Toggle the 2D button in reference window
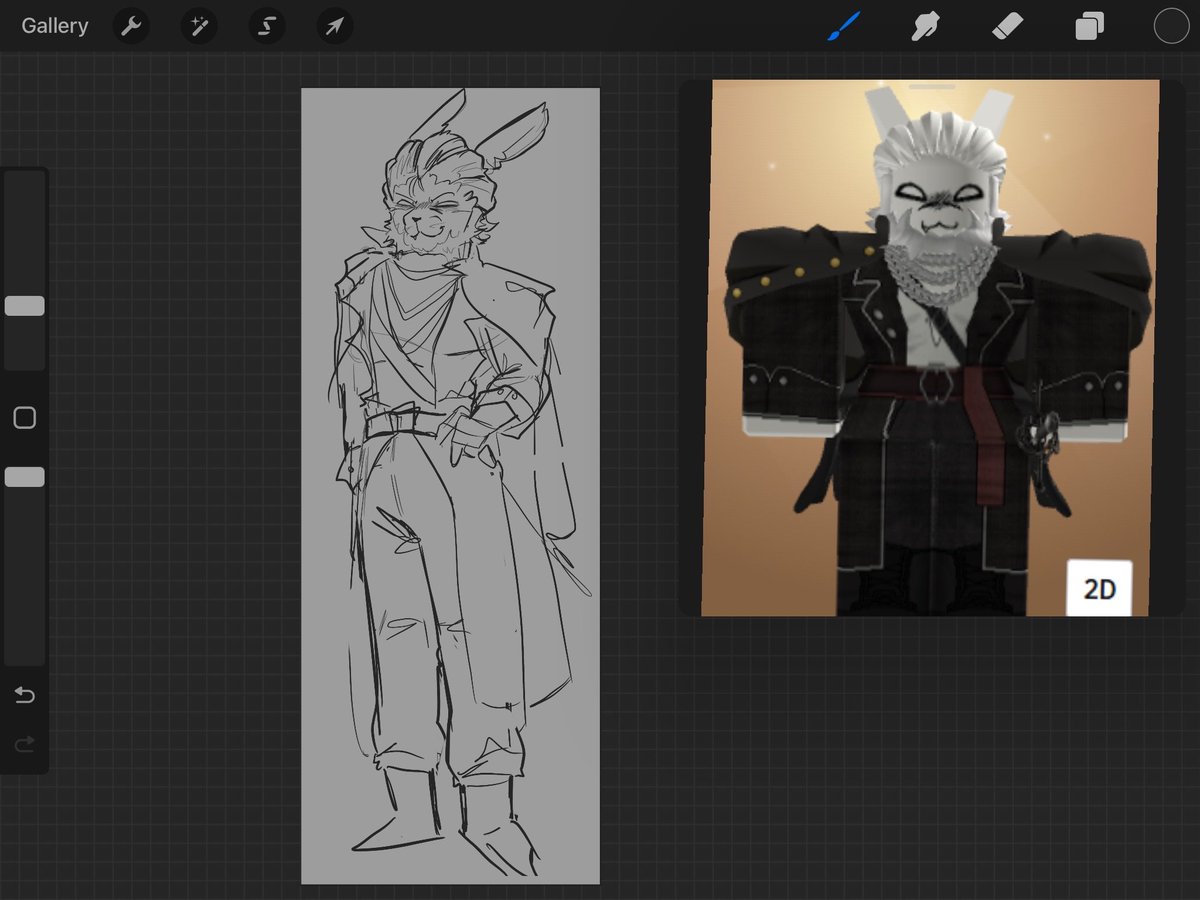Image resolution: width=1200 pixels, height=900 pixels. pos(1099,588)
